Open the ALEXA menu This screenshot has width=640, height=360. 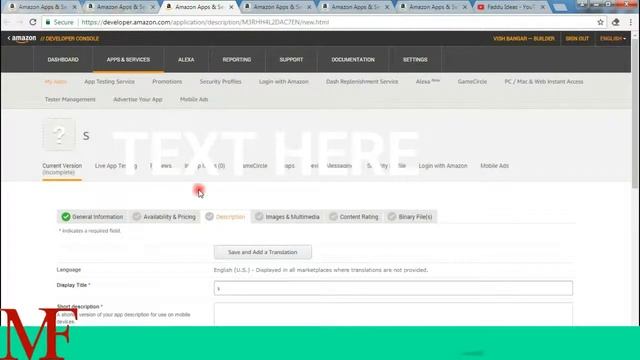click(x=186, y=60)
